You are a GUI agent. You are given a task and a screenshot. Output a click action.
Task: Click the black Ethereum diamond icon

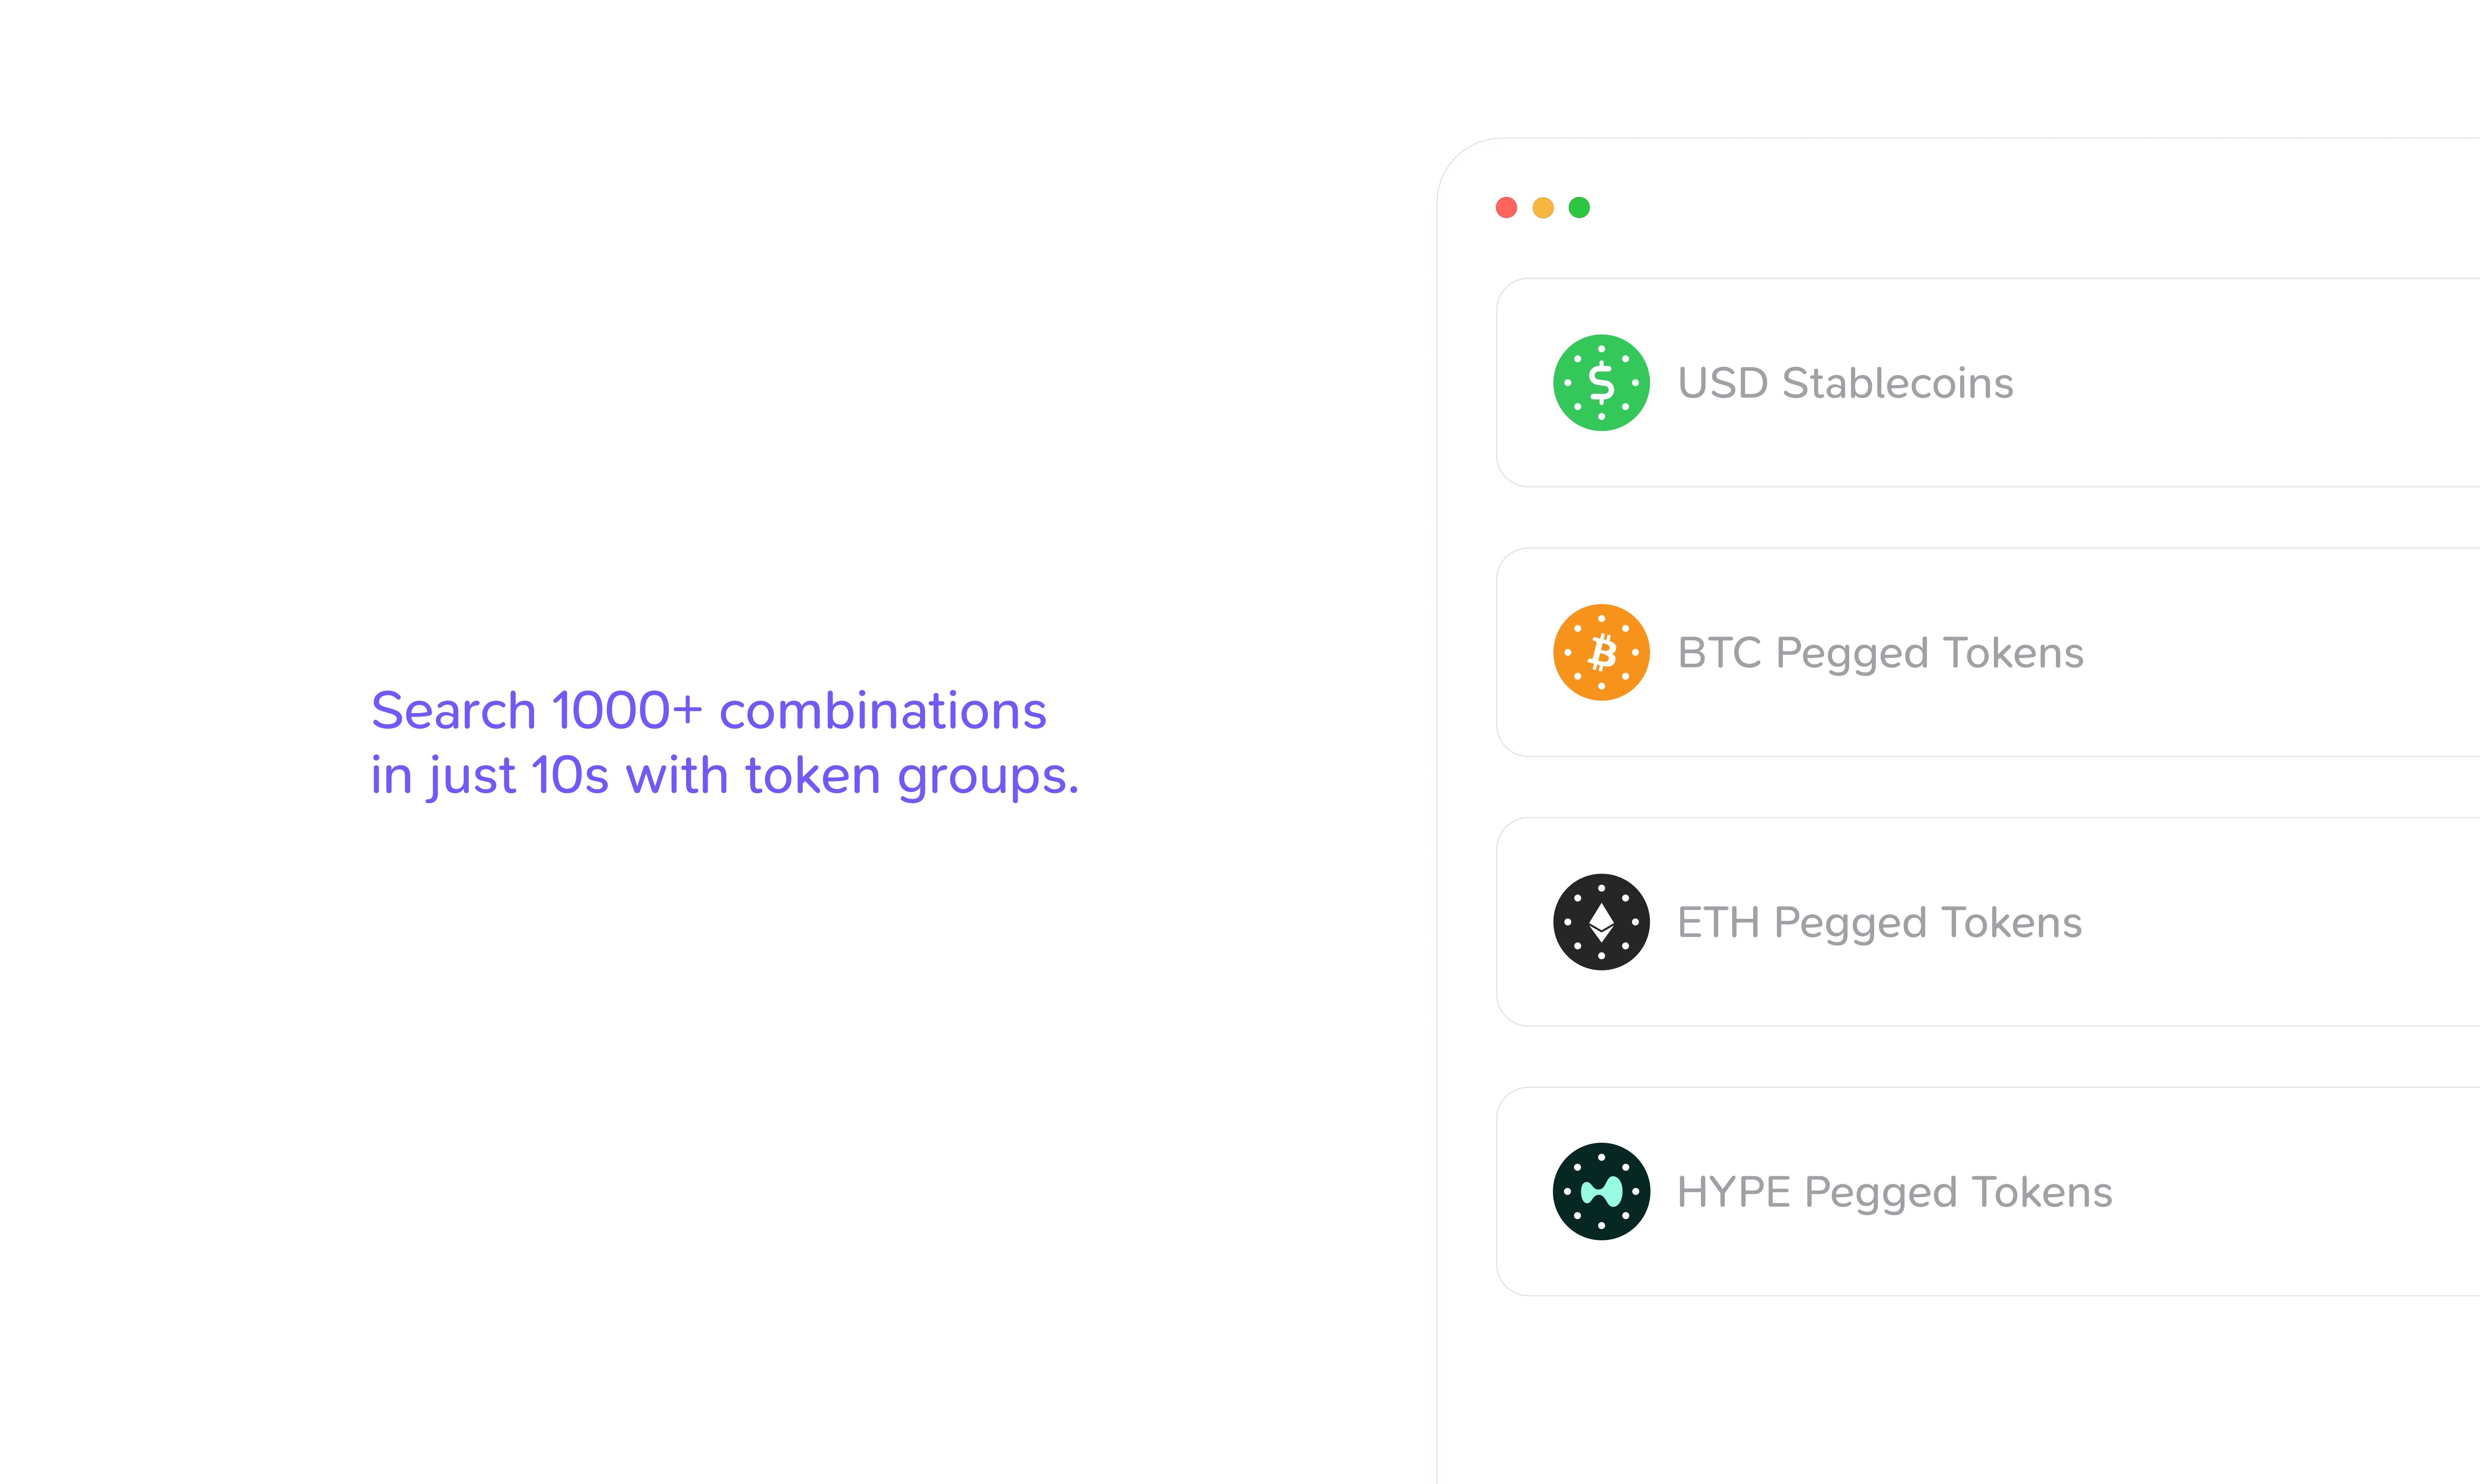(x=1601, y=922)
